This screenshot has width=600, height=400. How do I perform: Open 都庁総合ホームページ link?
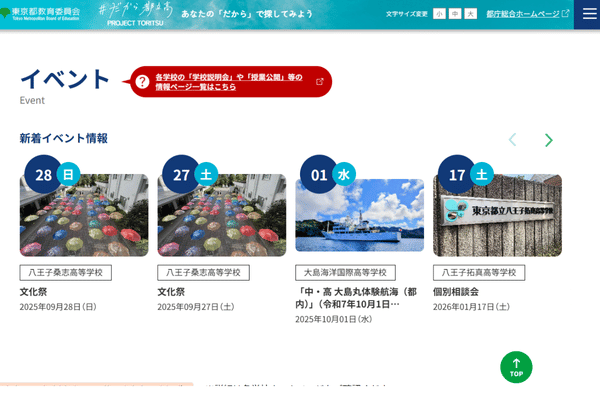[x=527, y=14]
